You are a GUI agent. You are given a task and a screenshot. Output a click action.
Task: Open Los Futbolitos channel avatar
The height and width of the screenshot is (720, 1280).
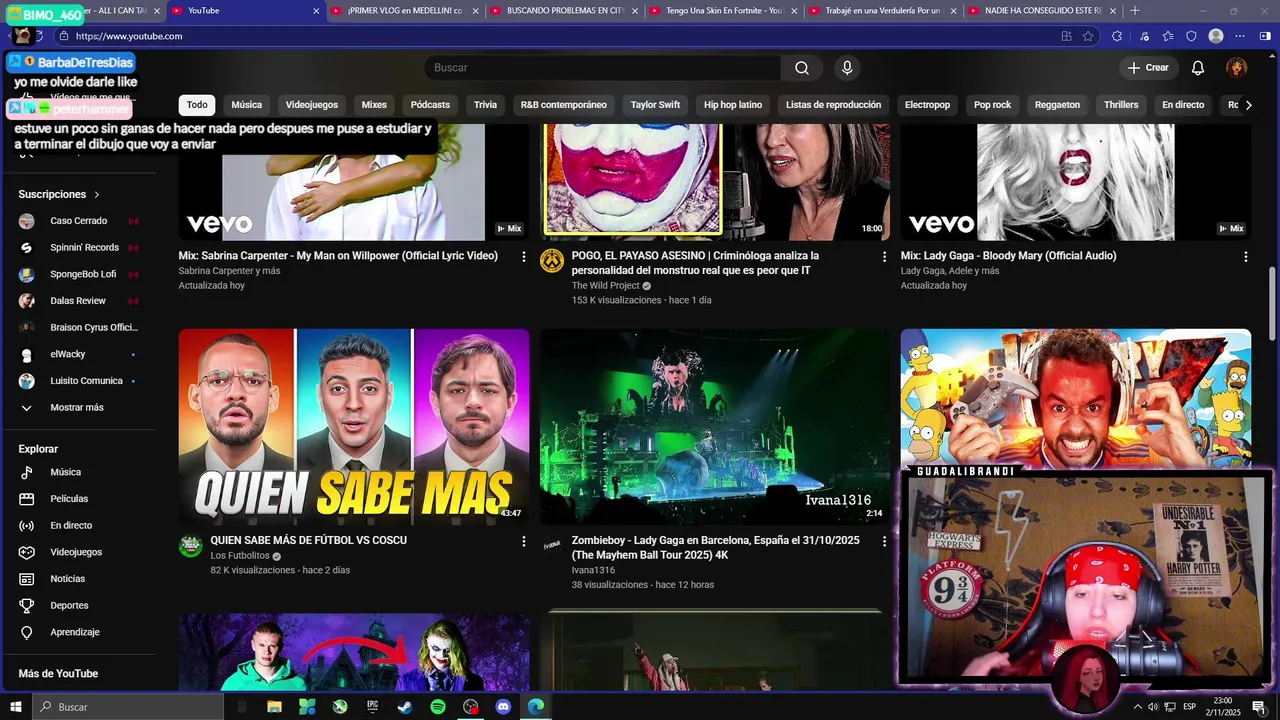(x=191, y=546)
